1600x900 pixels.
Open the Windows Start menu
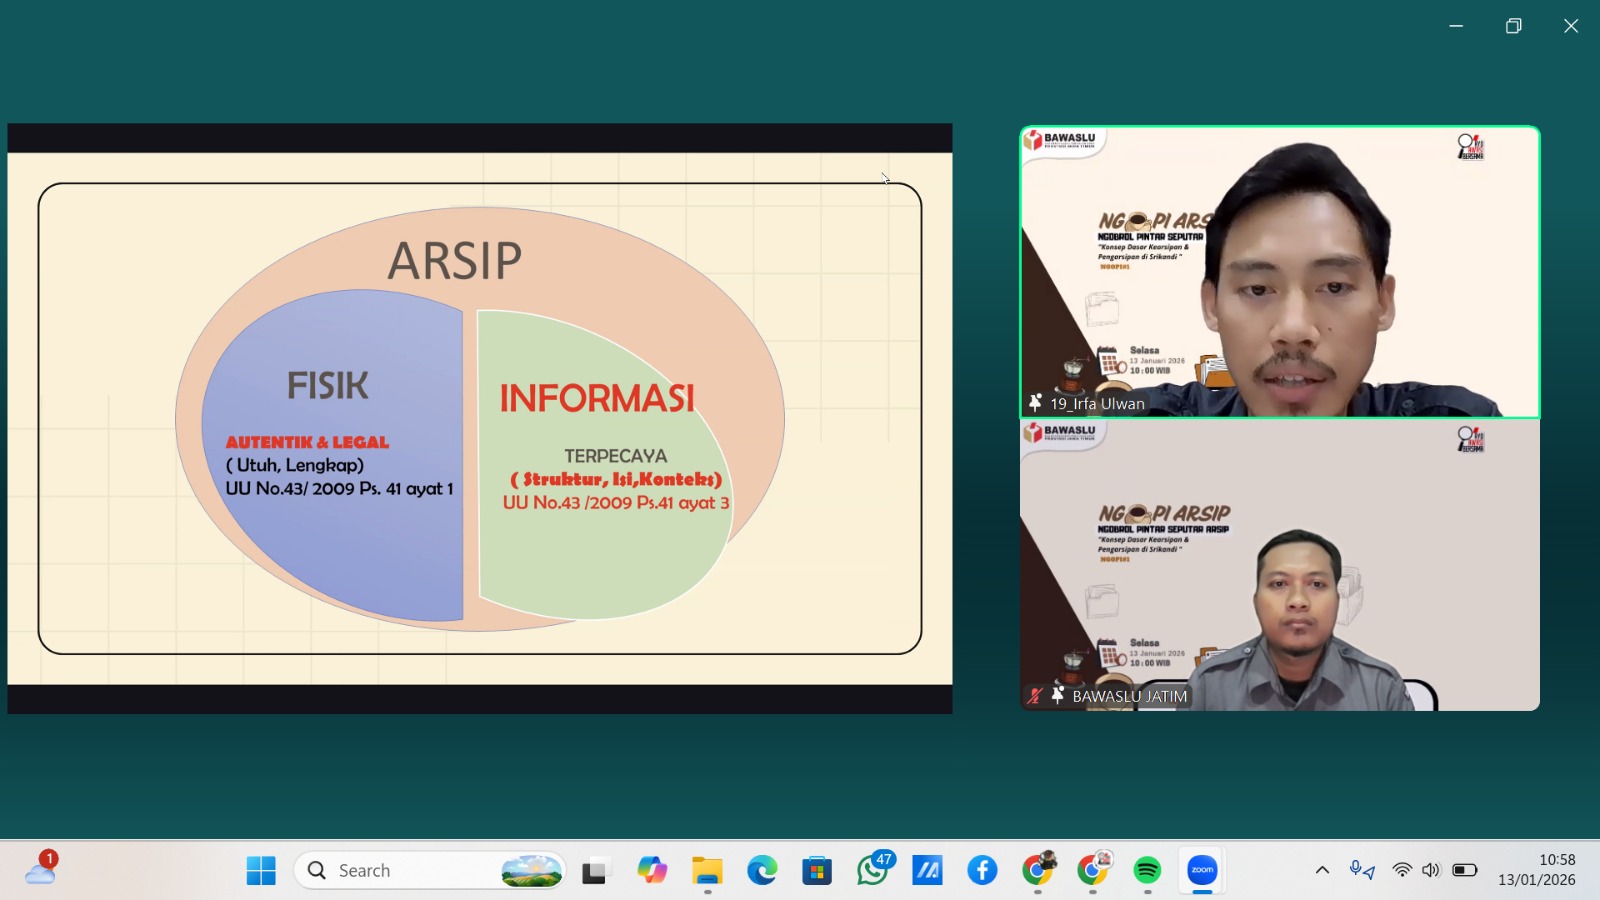(x=261, y=870)
